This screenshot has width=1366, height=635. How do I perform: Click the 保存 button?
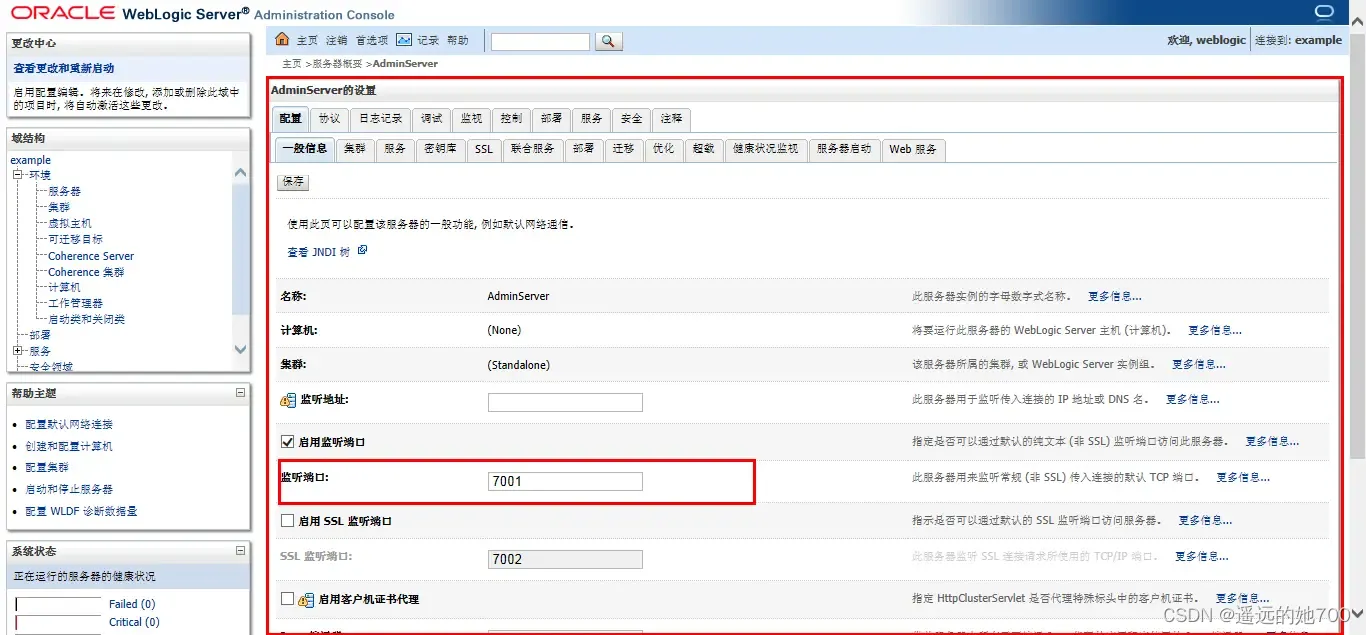point(293,182)
